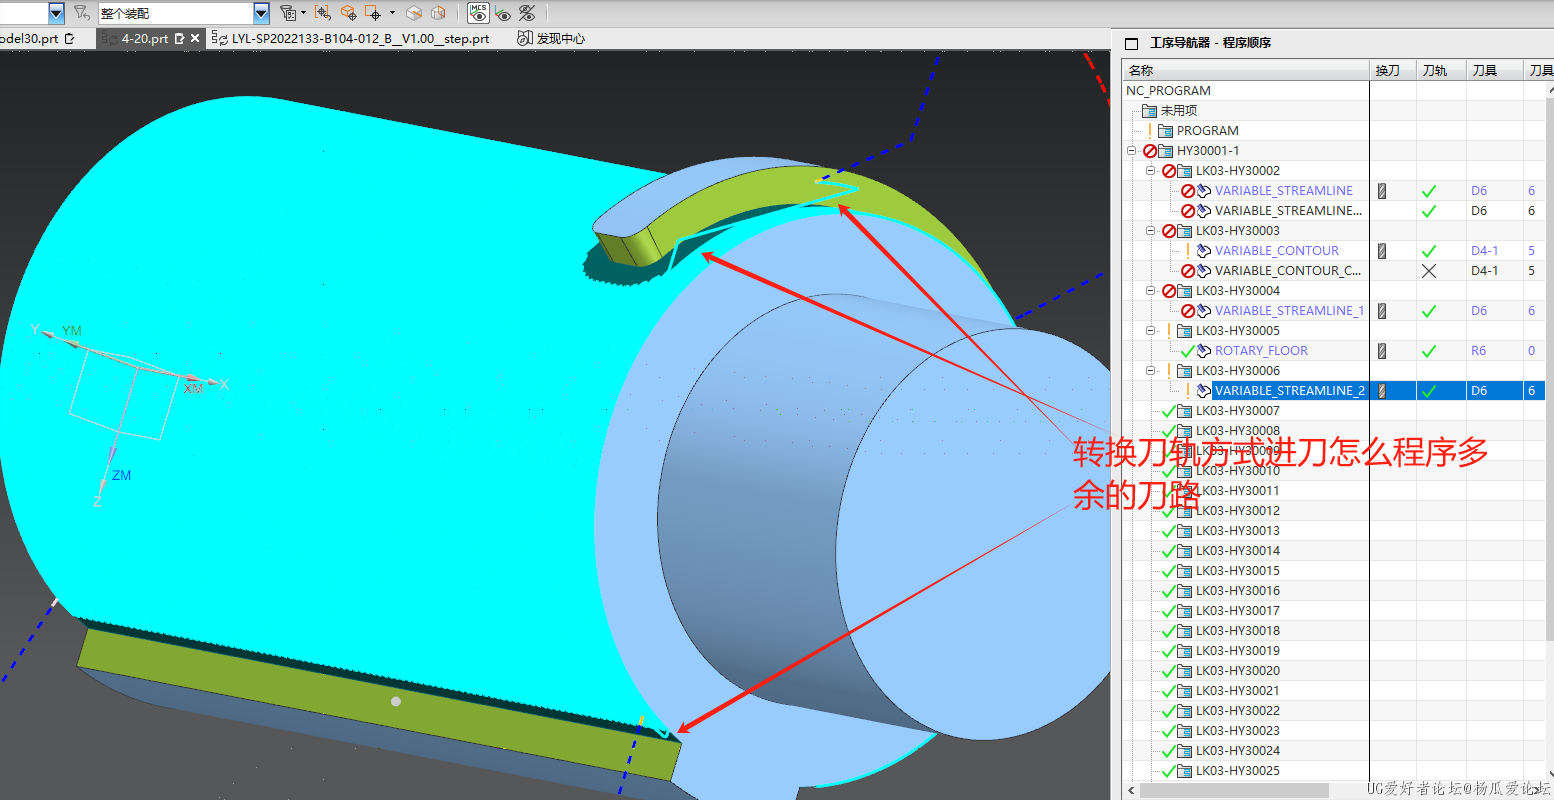Click the navigator horizontal scrollbar left arrow

(x=1131, y=790)
